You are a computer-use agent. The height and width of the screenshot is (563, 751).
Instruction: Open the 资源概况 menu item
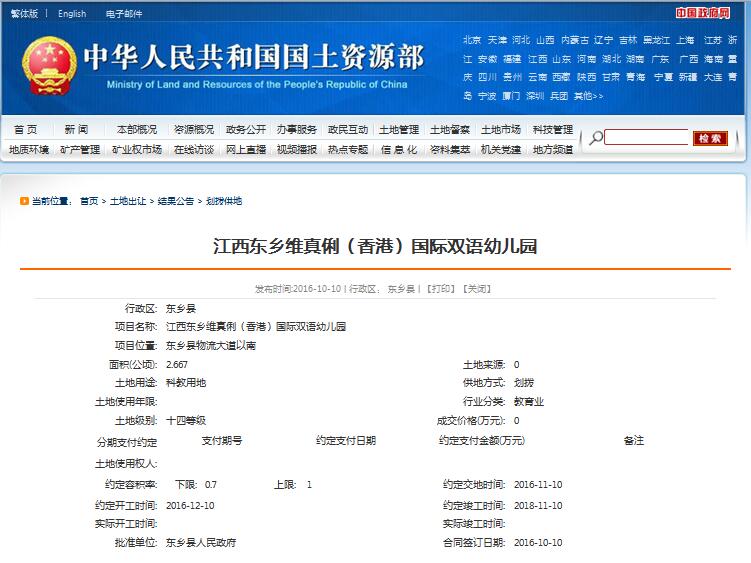pyautogui.click(x=193, y=129)
